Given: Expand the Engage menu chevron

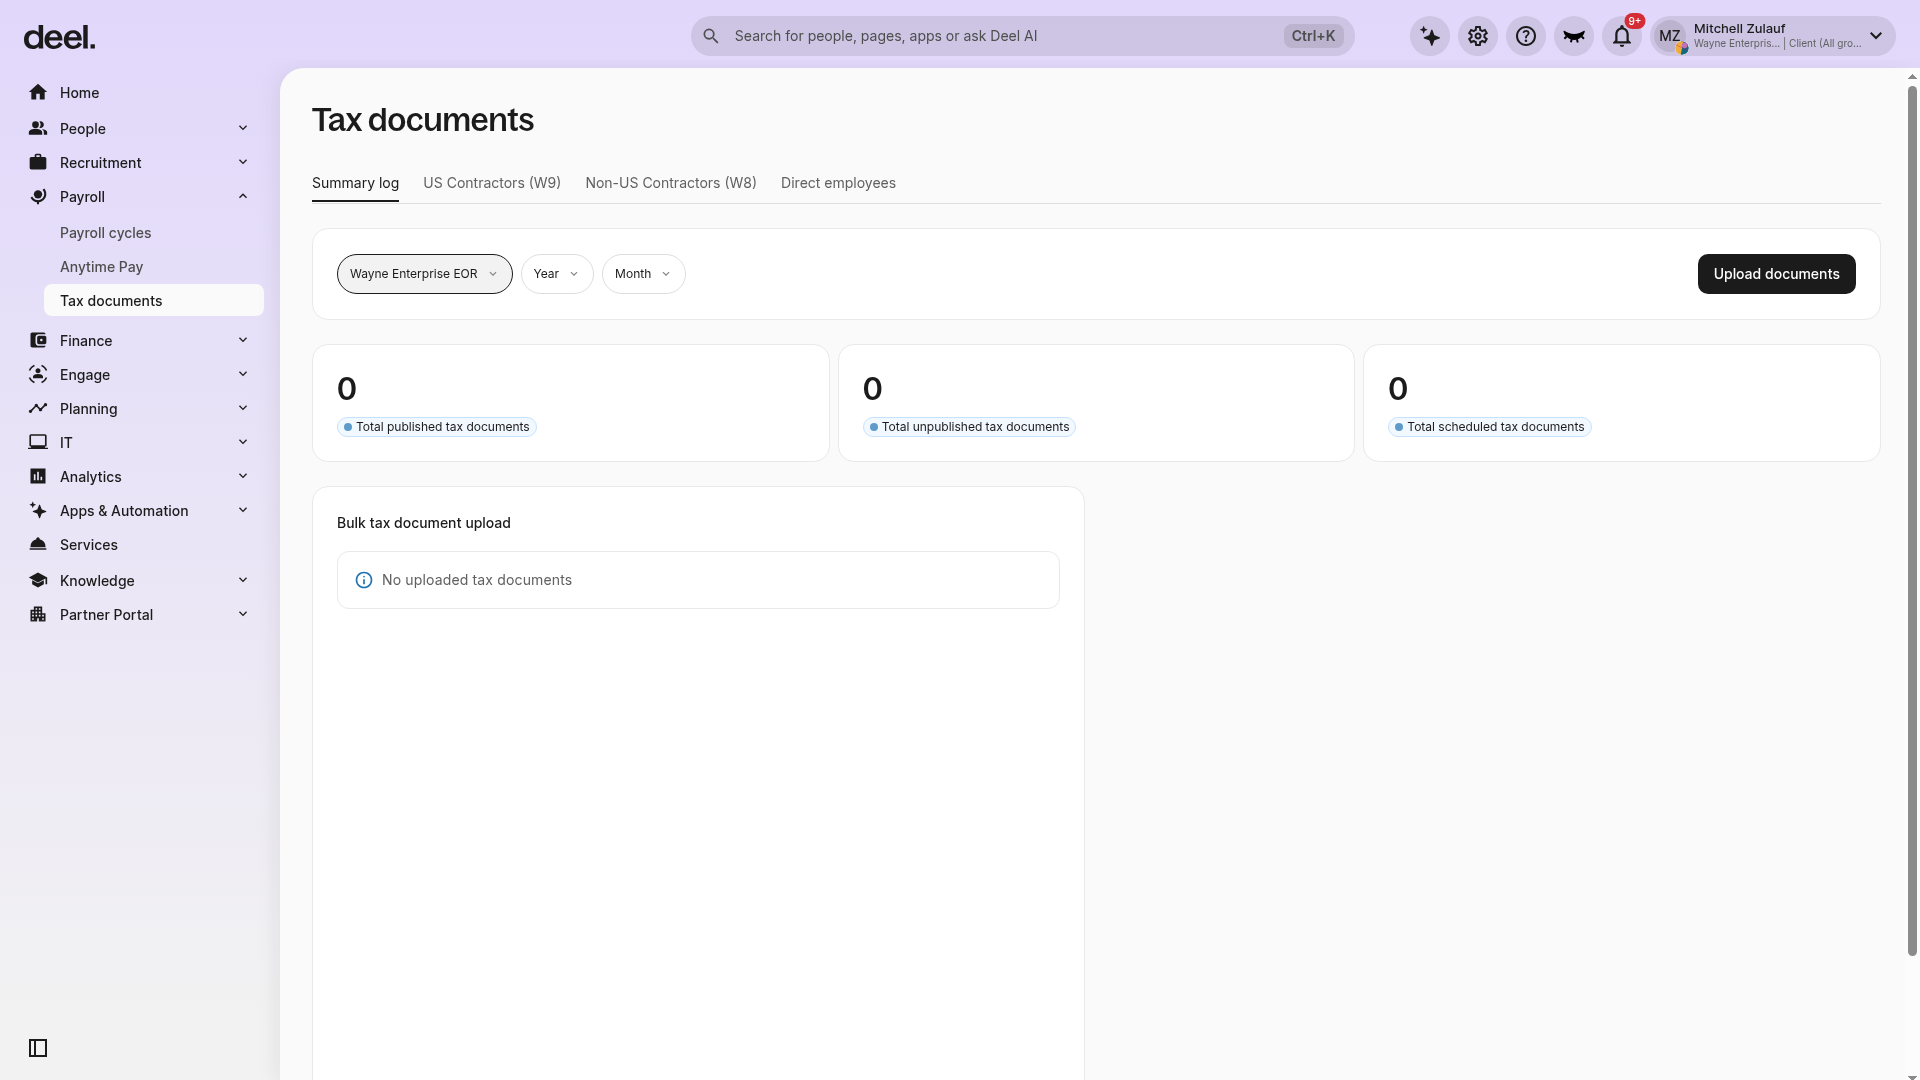Looking at the screenshot, I should click(x=243, y=374).
